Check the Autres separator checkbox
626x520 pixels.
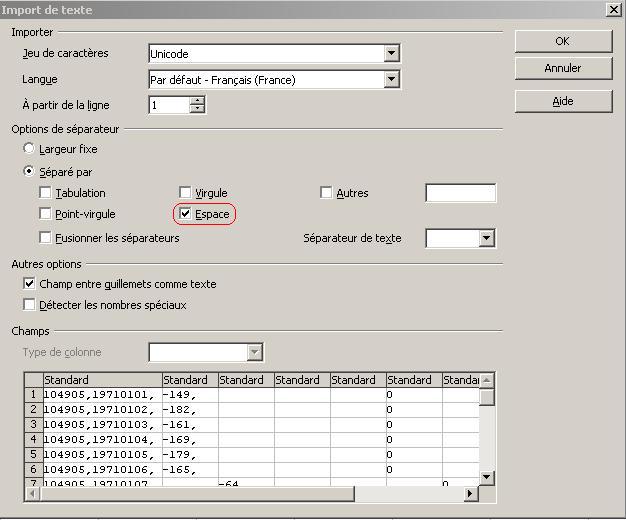point(326,193)
